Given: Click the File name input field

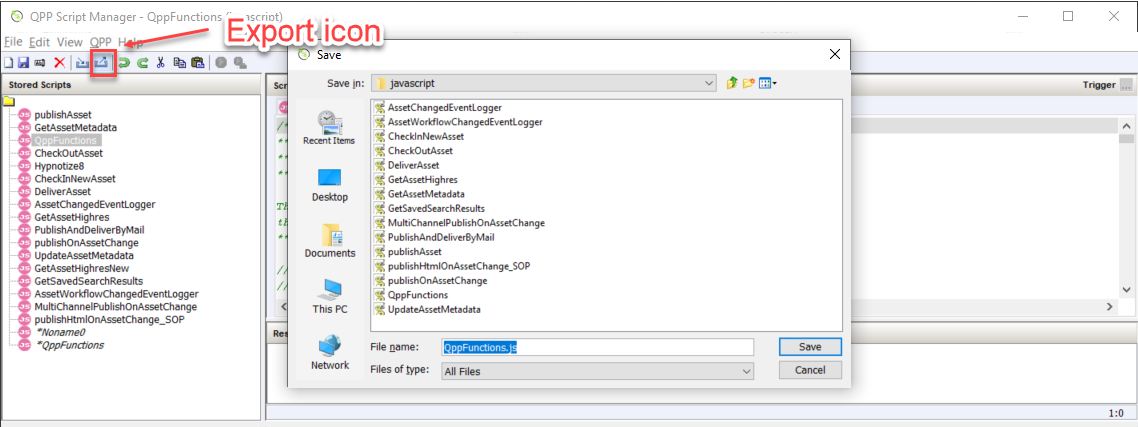Looking at the screenshot, I should point(597,347).
